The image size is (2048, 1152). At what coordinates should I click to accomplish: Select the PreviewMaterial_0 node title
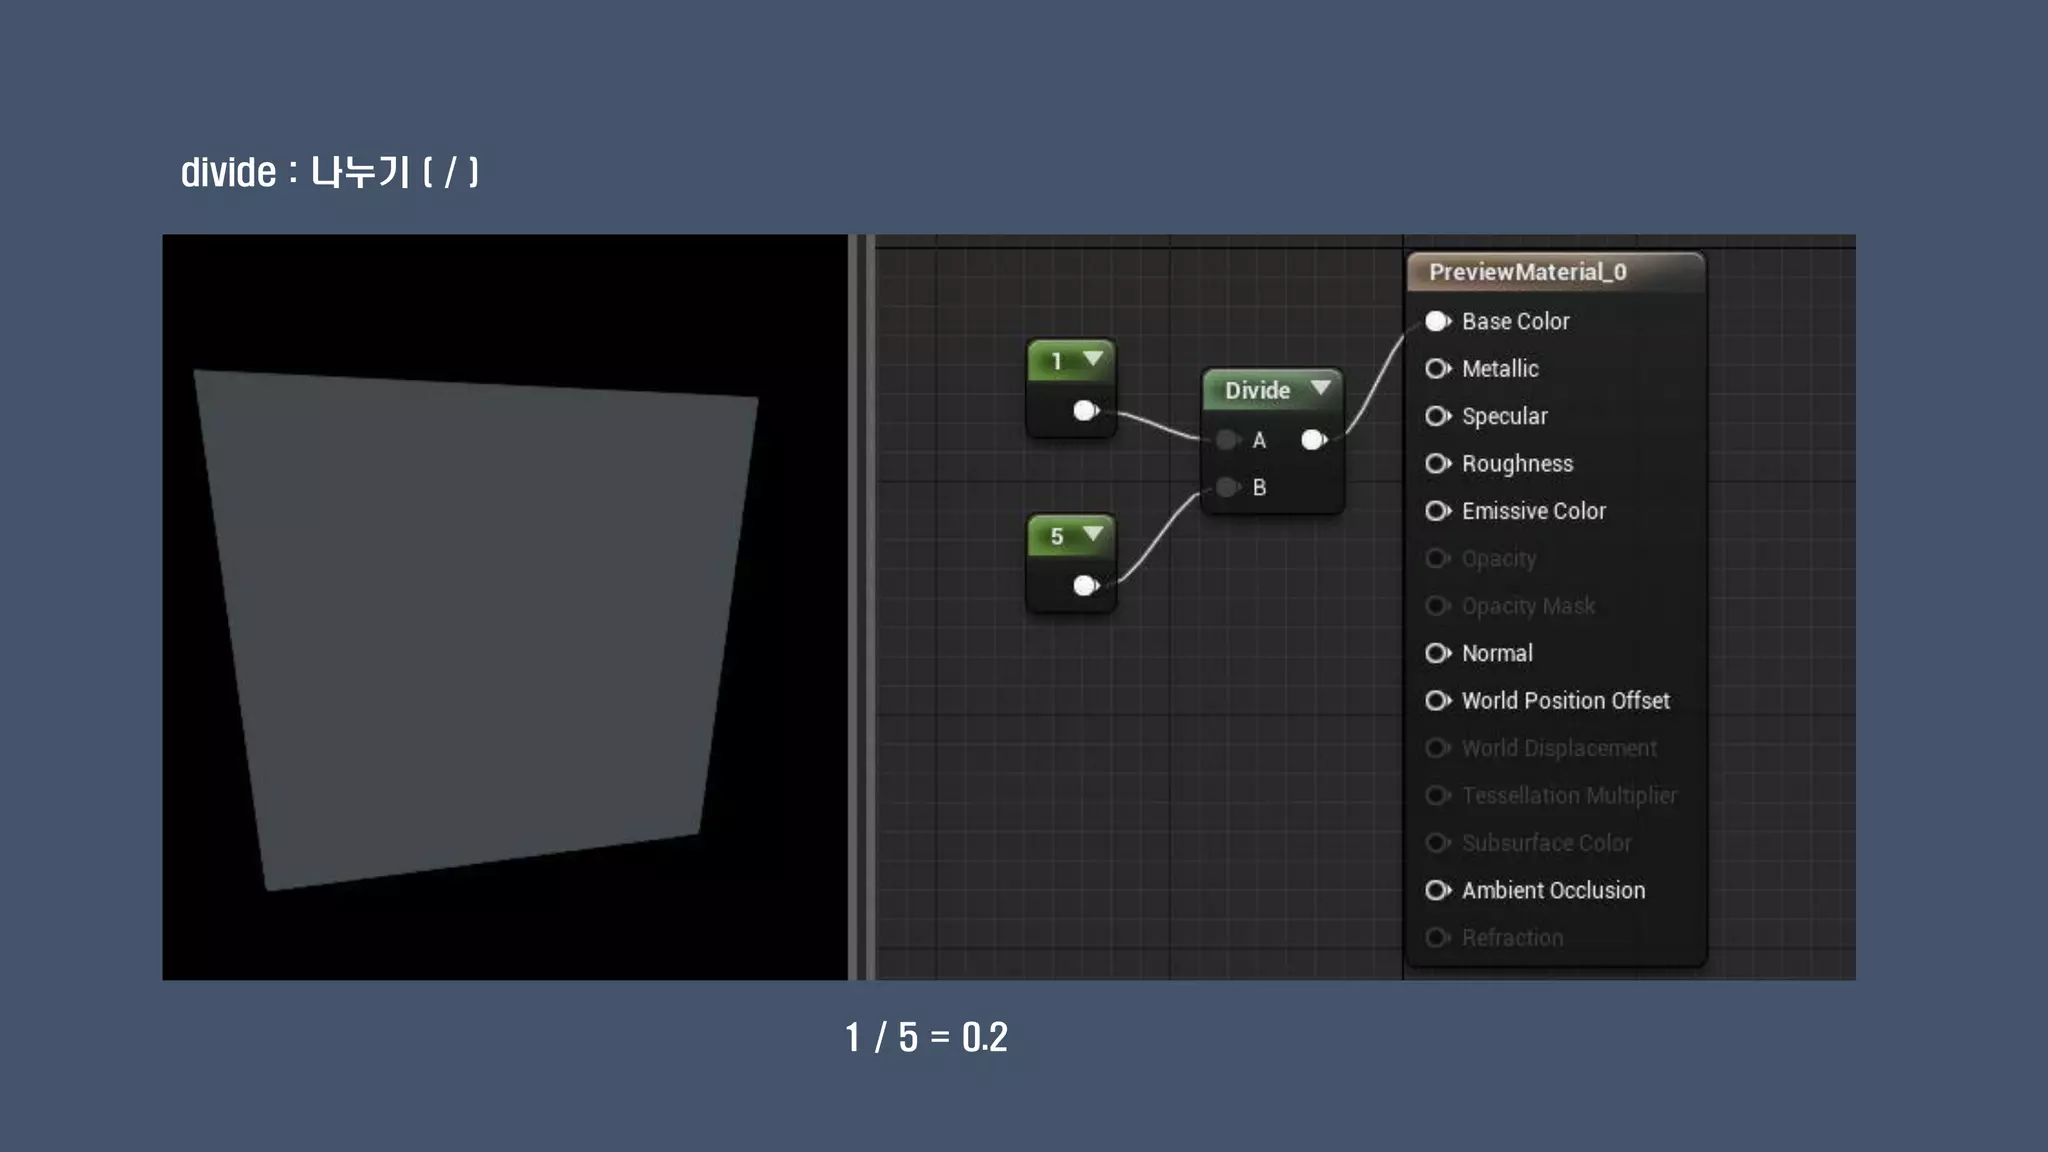click(1526, 272)
